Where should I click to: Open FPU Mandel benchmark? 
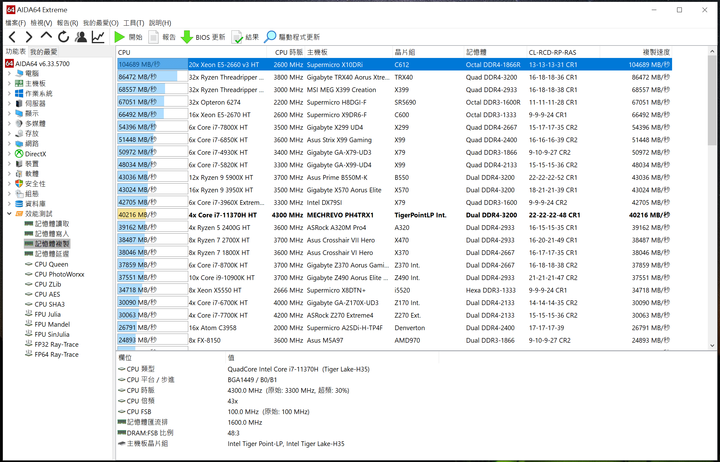[x=47, y=324]
